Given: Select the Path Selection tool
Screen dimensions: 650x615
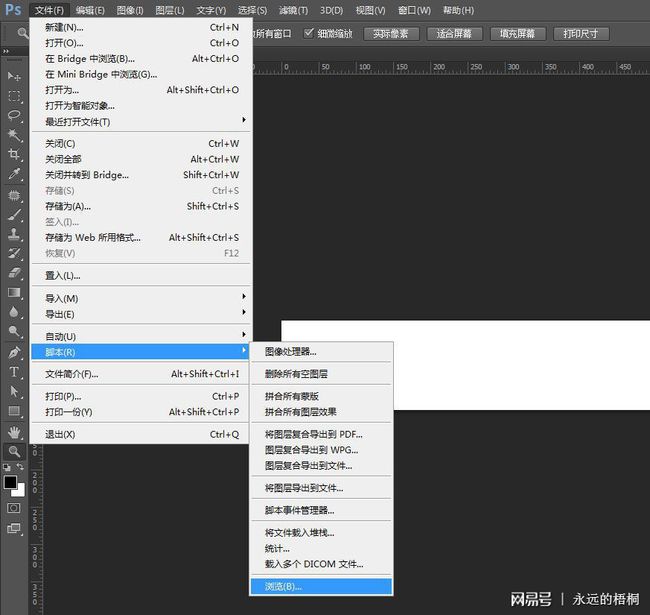Looking at the screenshot, I should pyautogui.click(x=14, y=392).
